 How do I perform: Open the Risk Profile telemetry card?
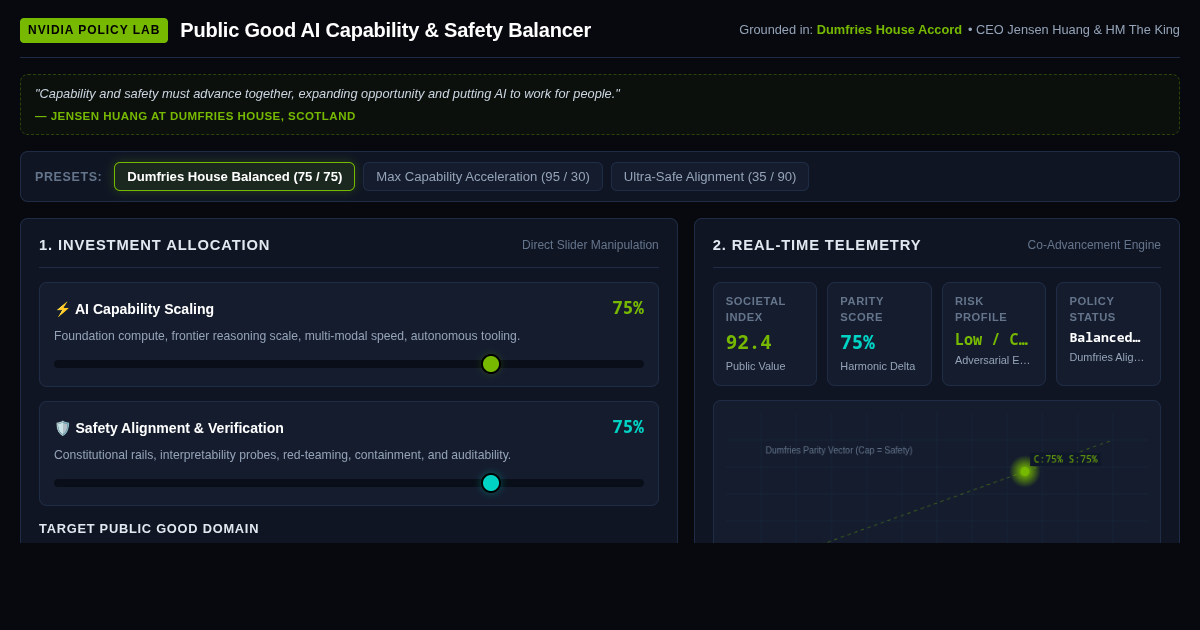994,334
